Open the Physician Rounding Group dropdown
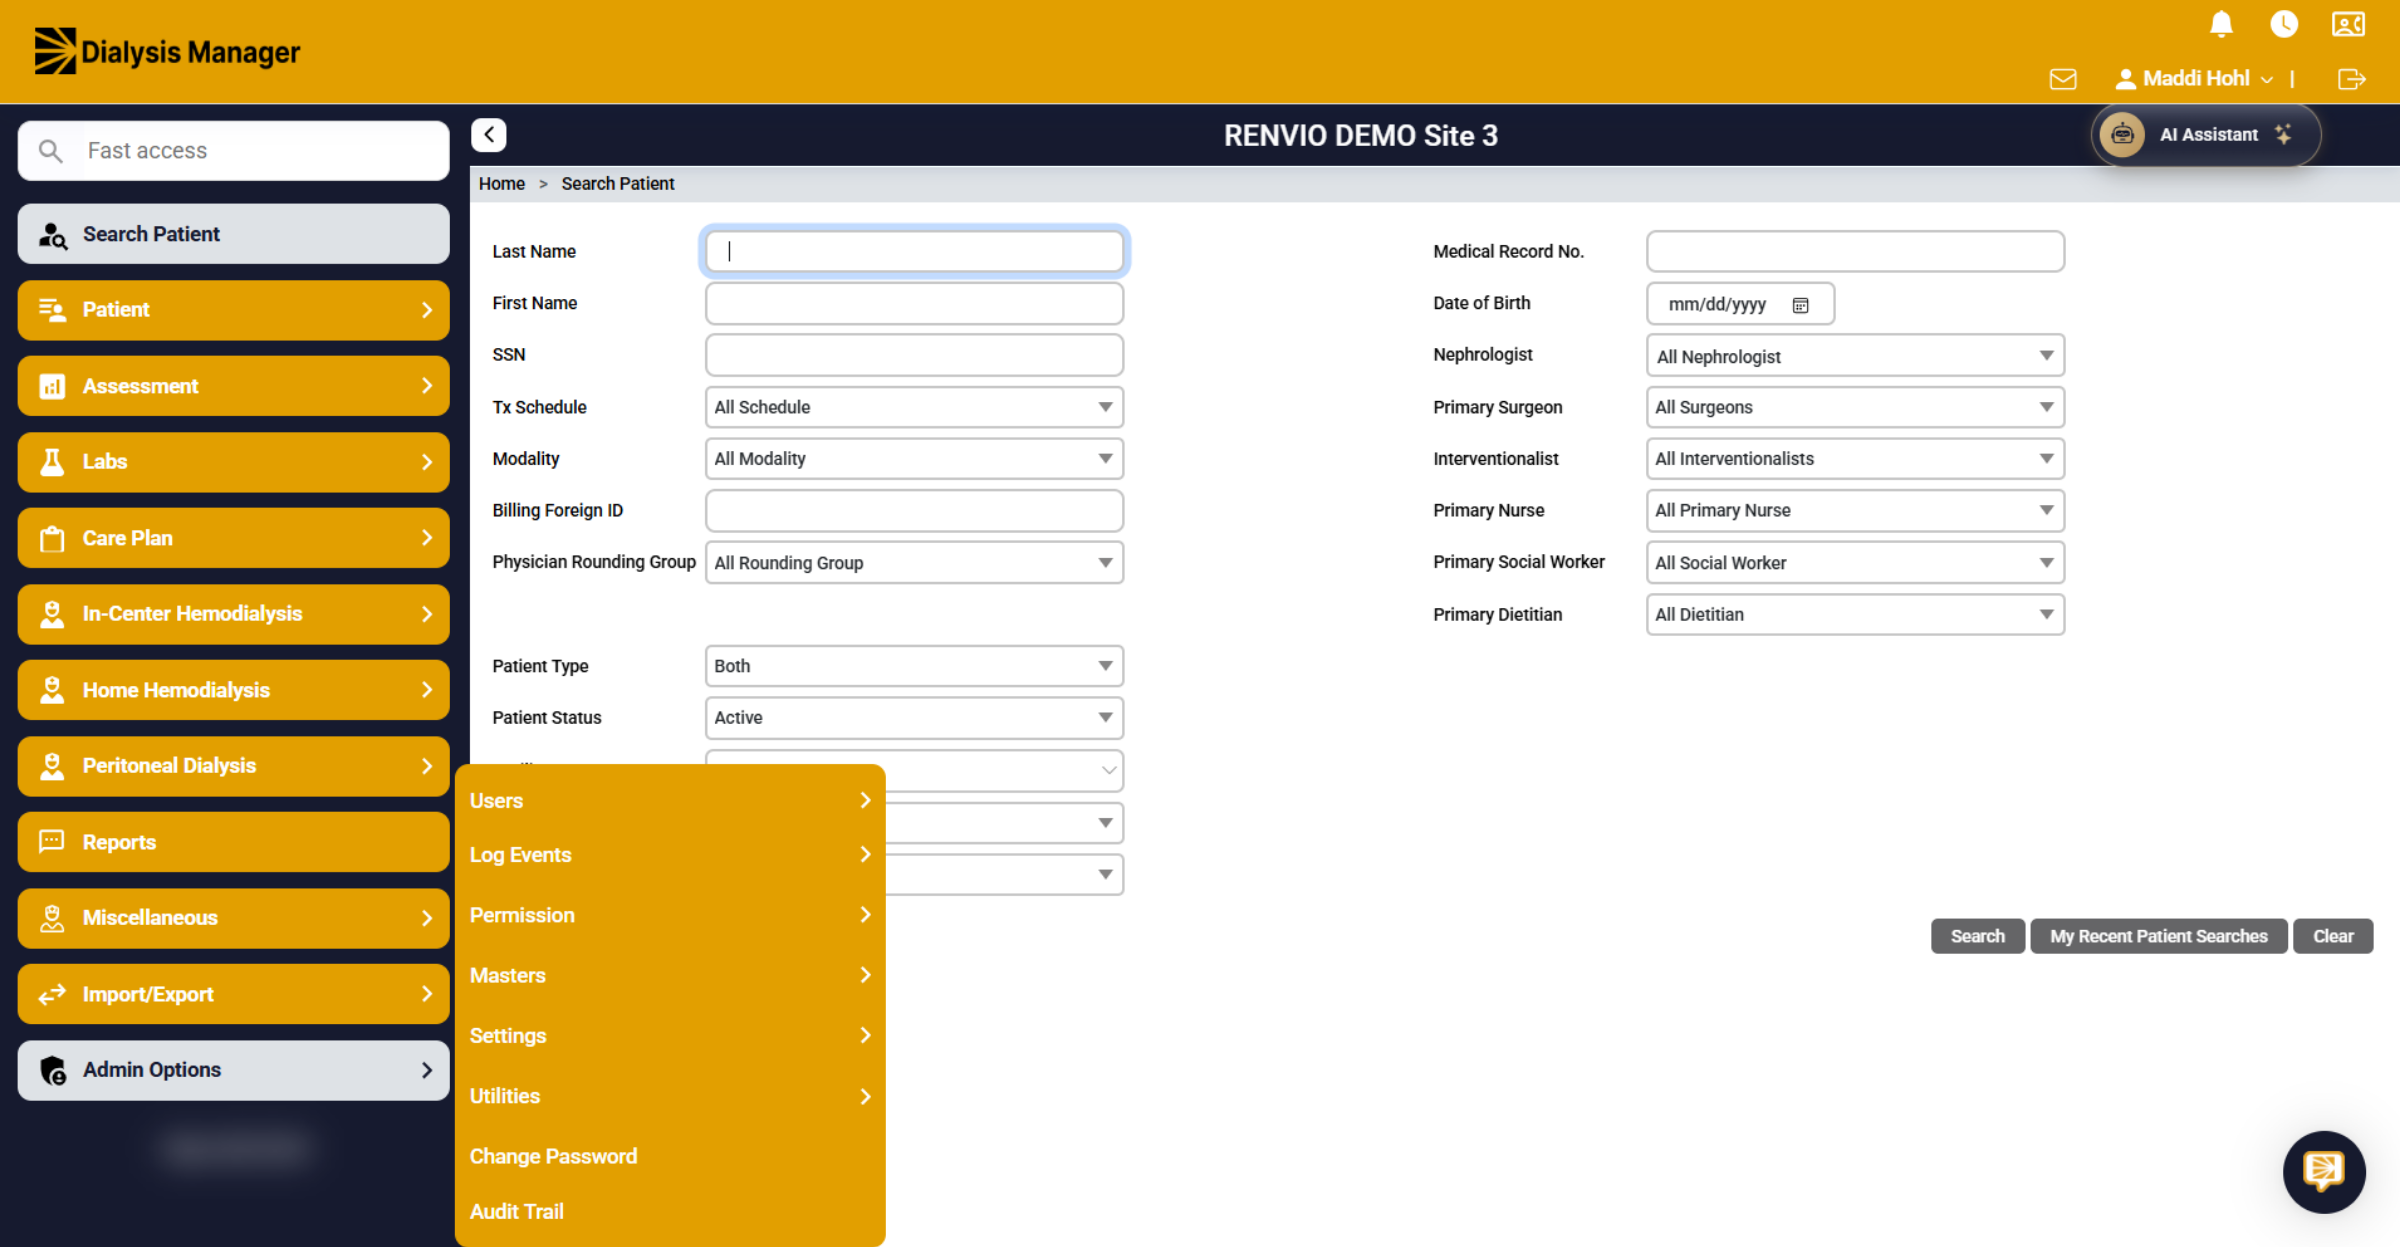 click(x=914, y=563)
